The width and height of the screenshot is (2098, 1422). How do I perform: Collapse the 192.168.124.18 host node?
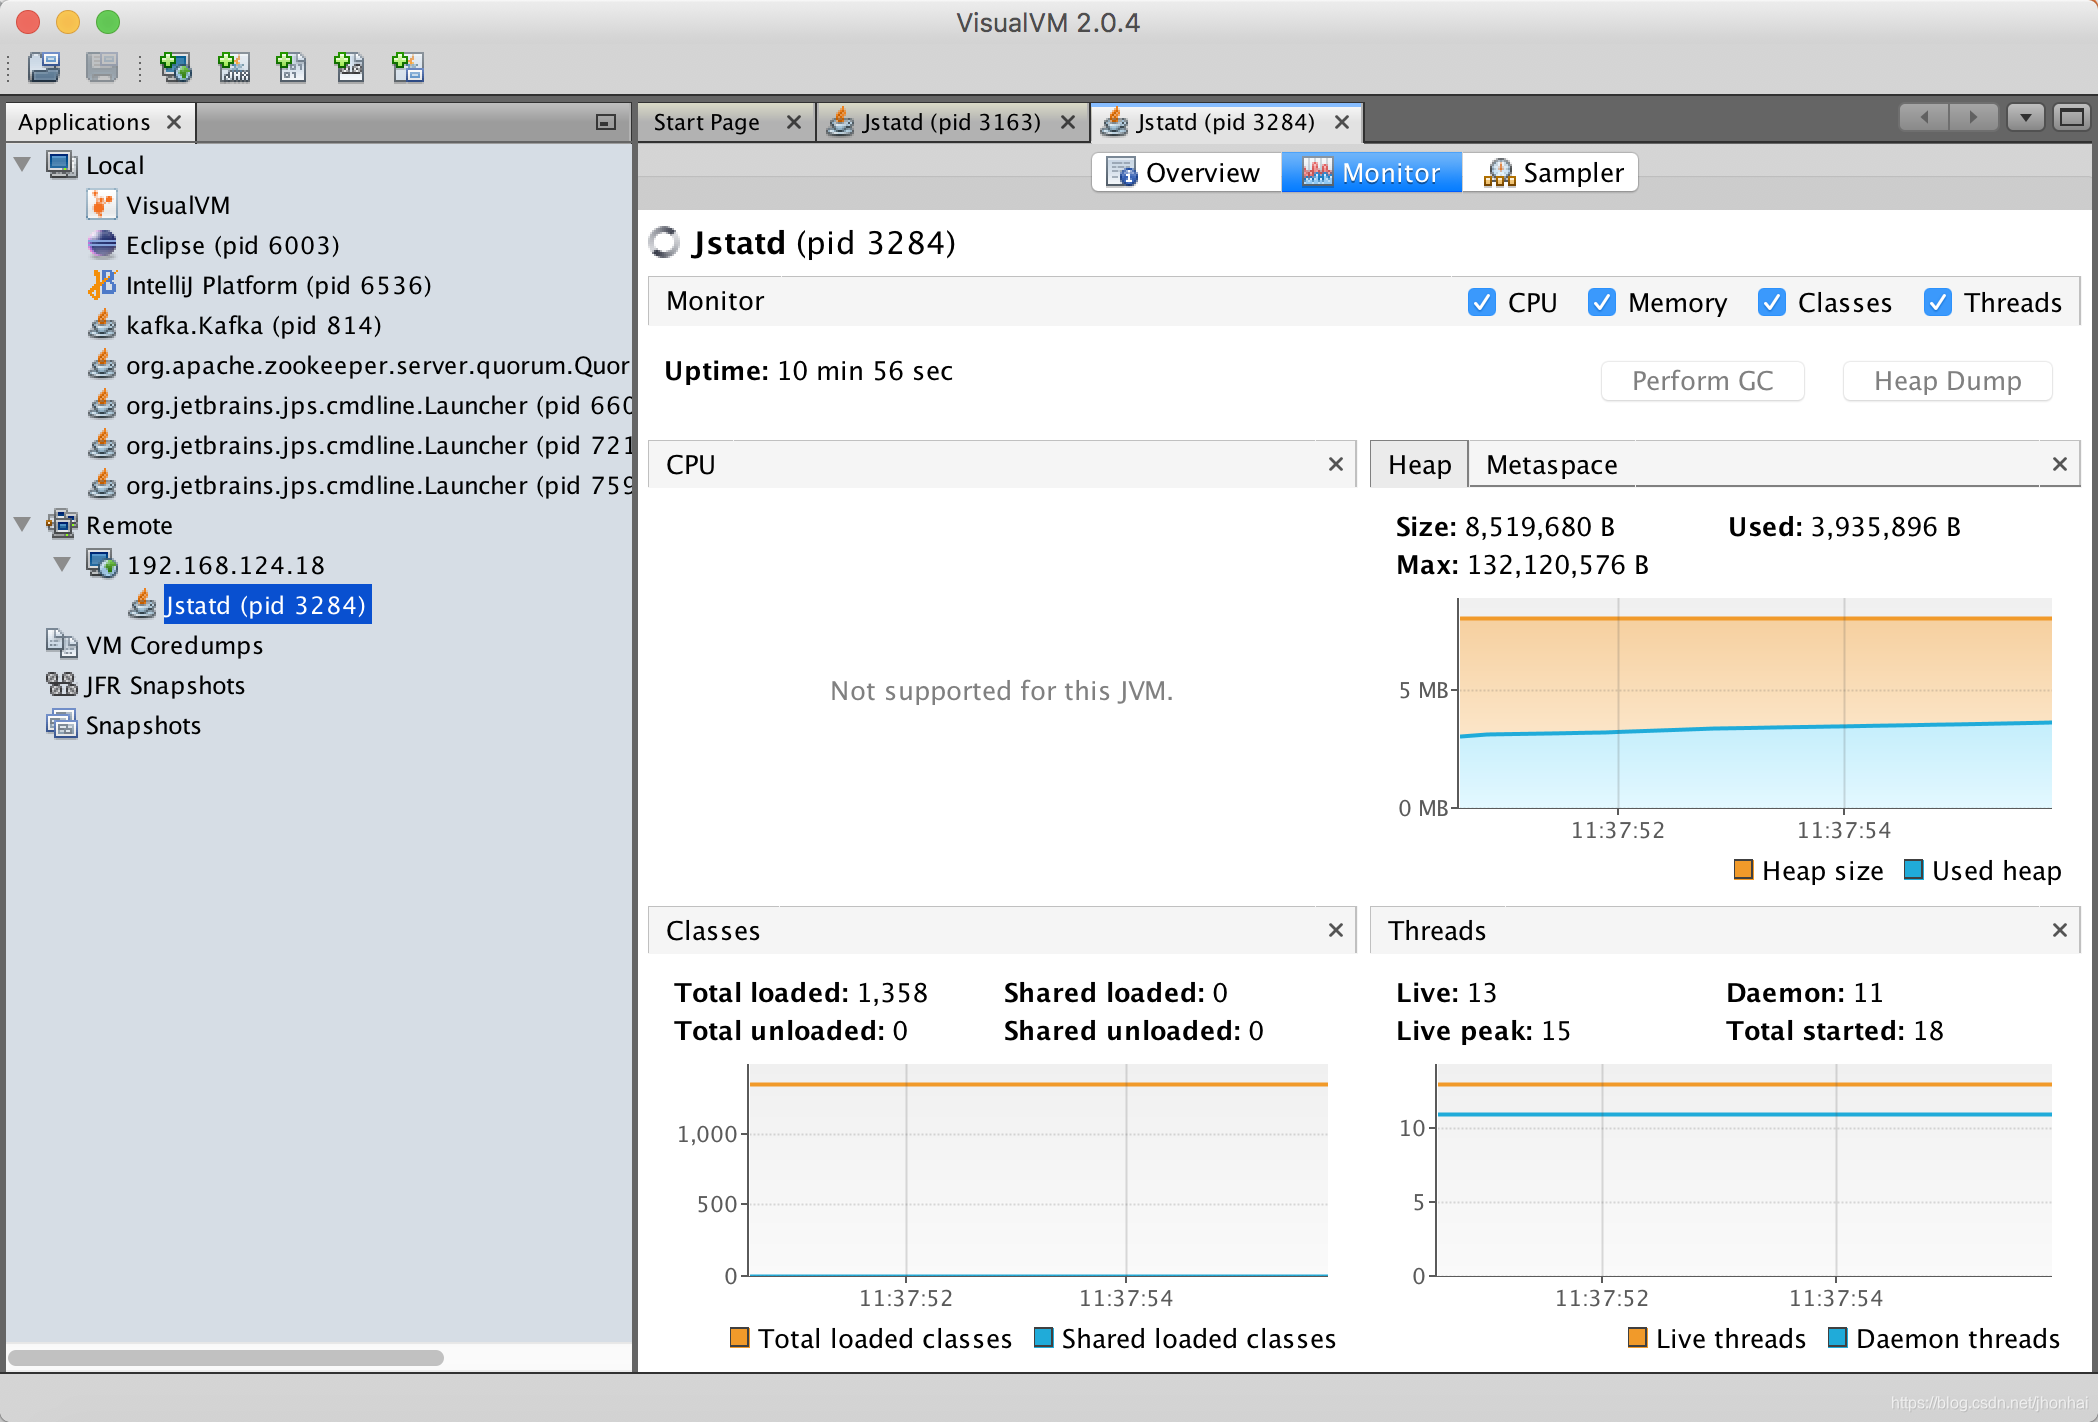(x=62, y=565)
